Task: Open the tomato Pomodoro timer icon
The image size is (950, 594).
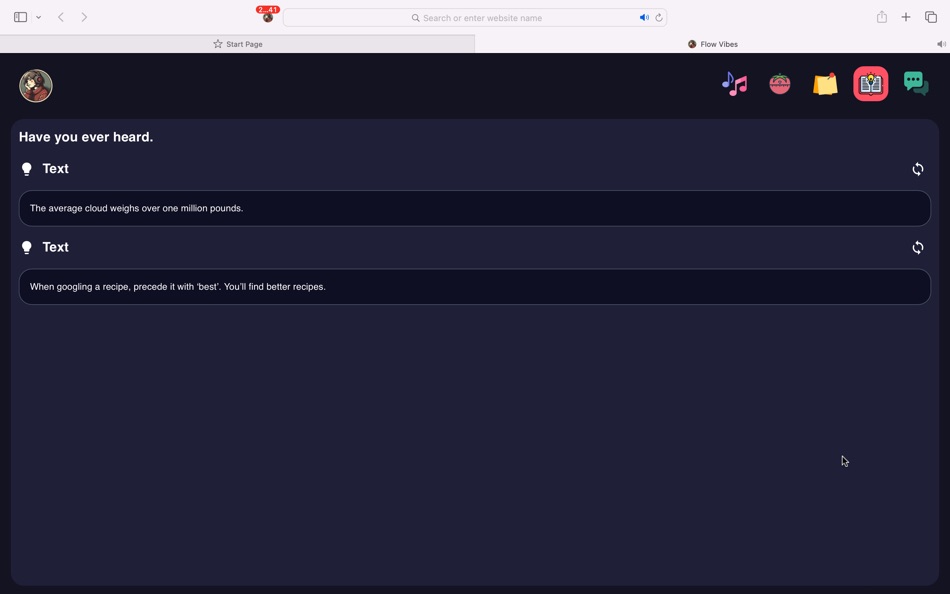Action: coord(780,84)
